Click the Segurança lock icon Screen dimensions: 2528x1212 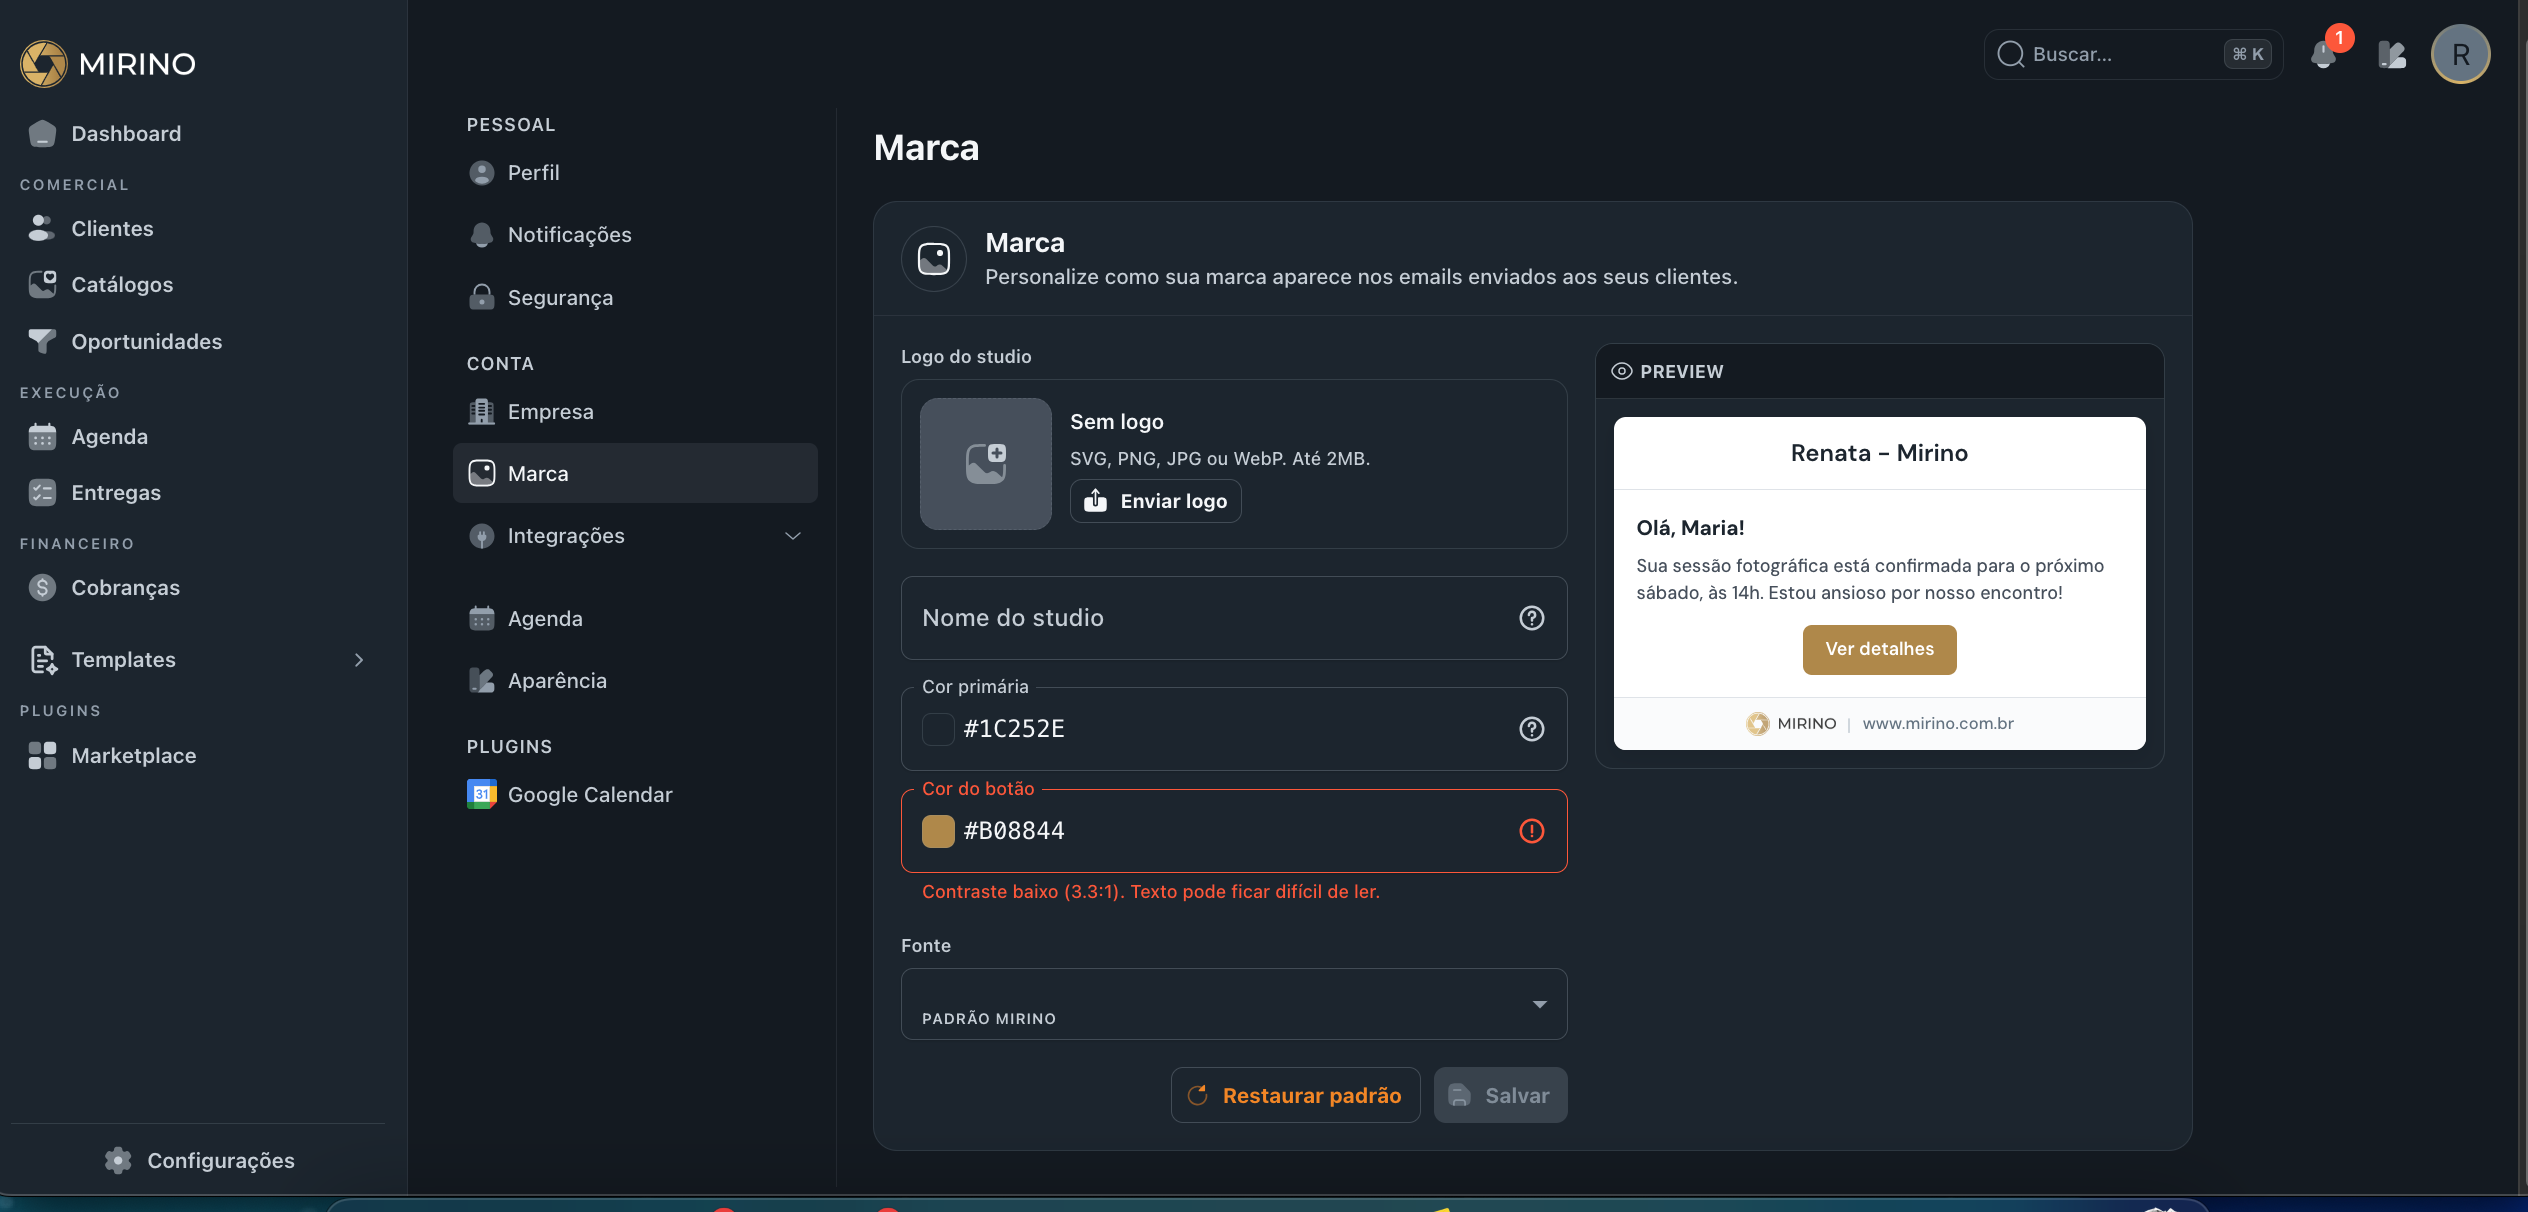click(482, 298)
